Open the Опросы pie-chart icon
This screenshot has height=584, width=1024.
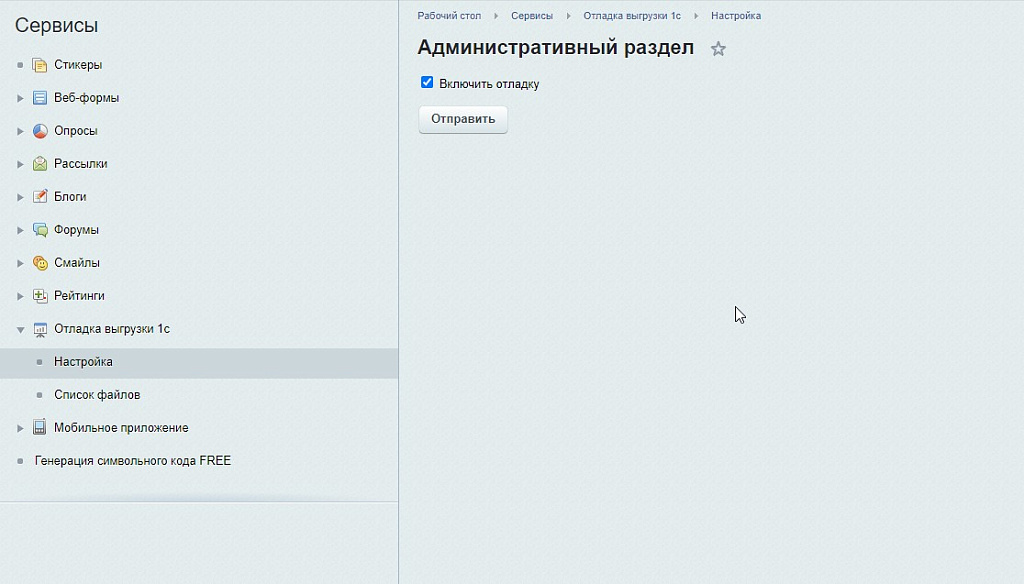pyautogui.click(x=38, y=130)
